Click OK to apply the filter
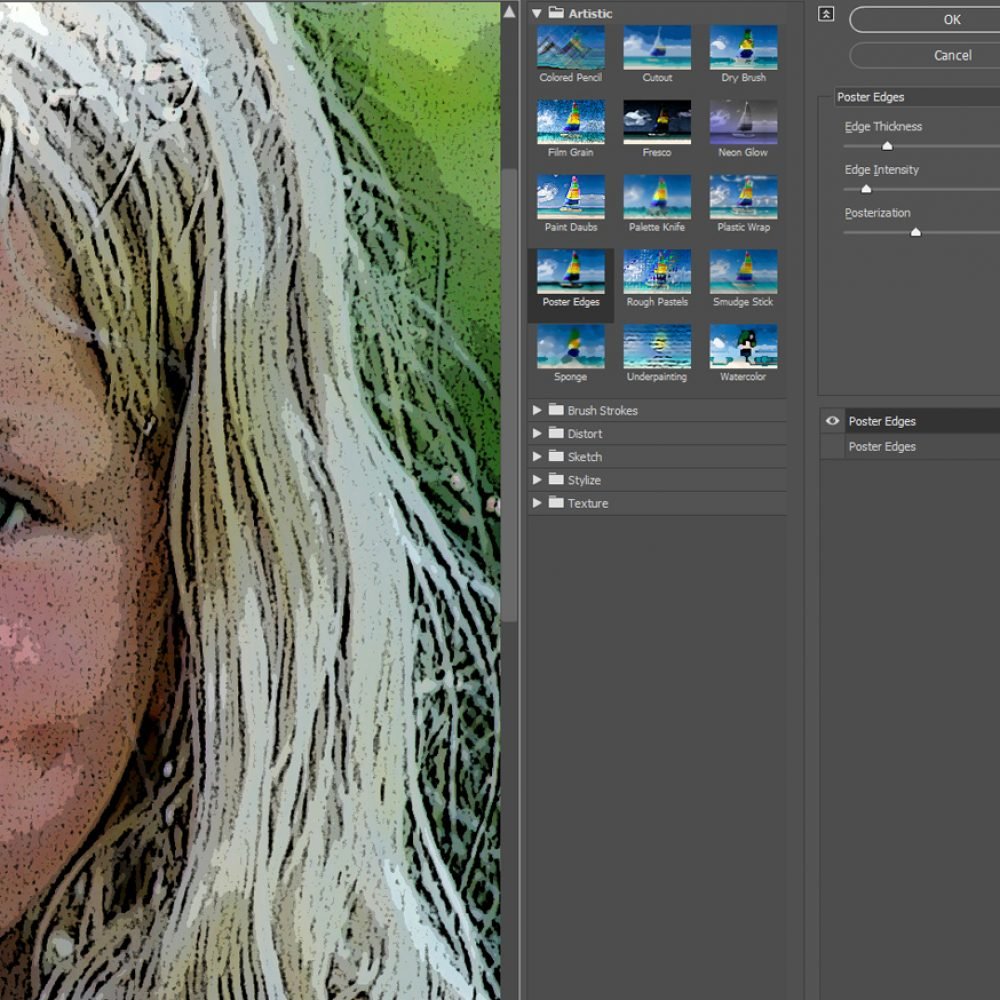The image size is (1000, 1000). 950,19
